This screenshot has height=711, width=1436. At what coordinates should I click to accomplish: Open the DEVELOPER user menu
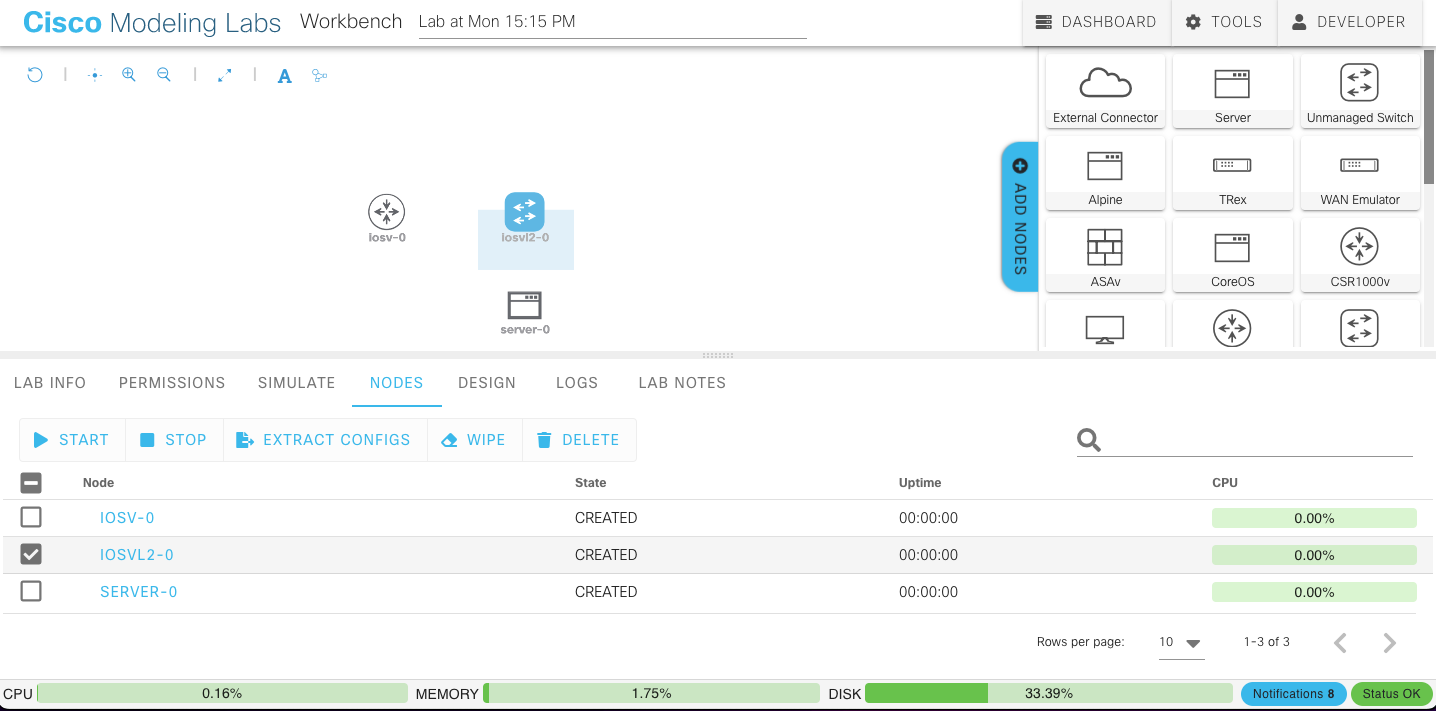point(1349,22)
